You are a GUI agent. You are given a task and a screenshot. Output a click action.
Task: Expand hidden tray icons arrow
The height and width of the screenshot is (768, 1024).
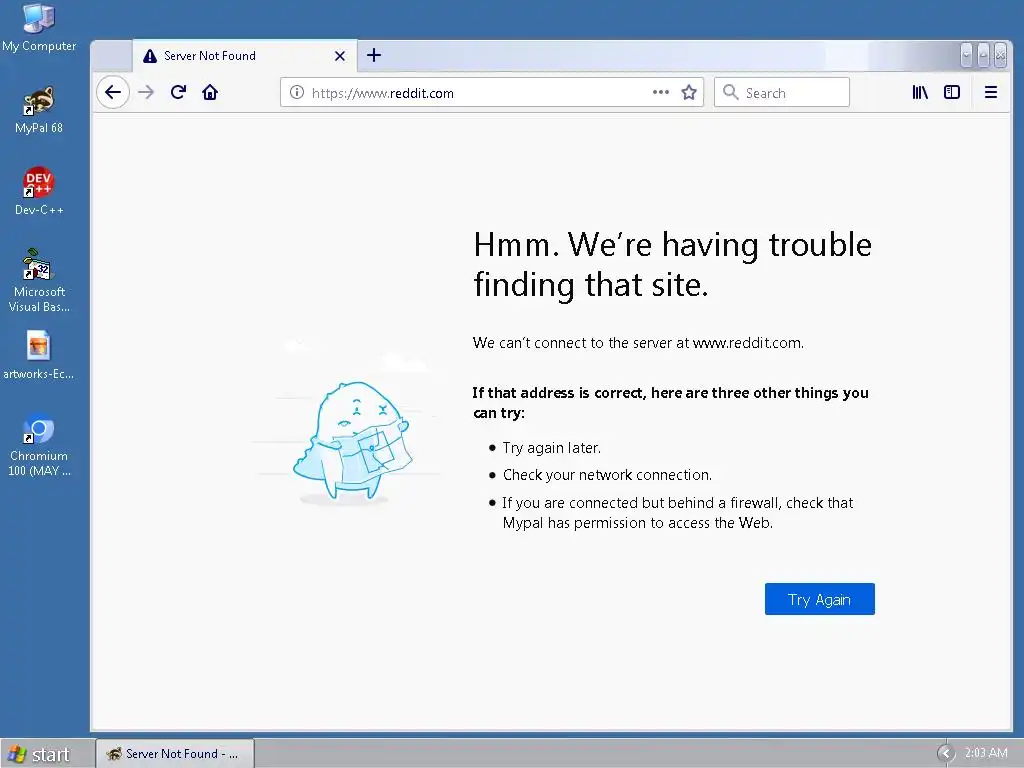coord(946,754)
